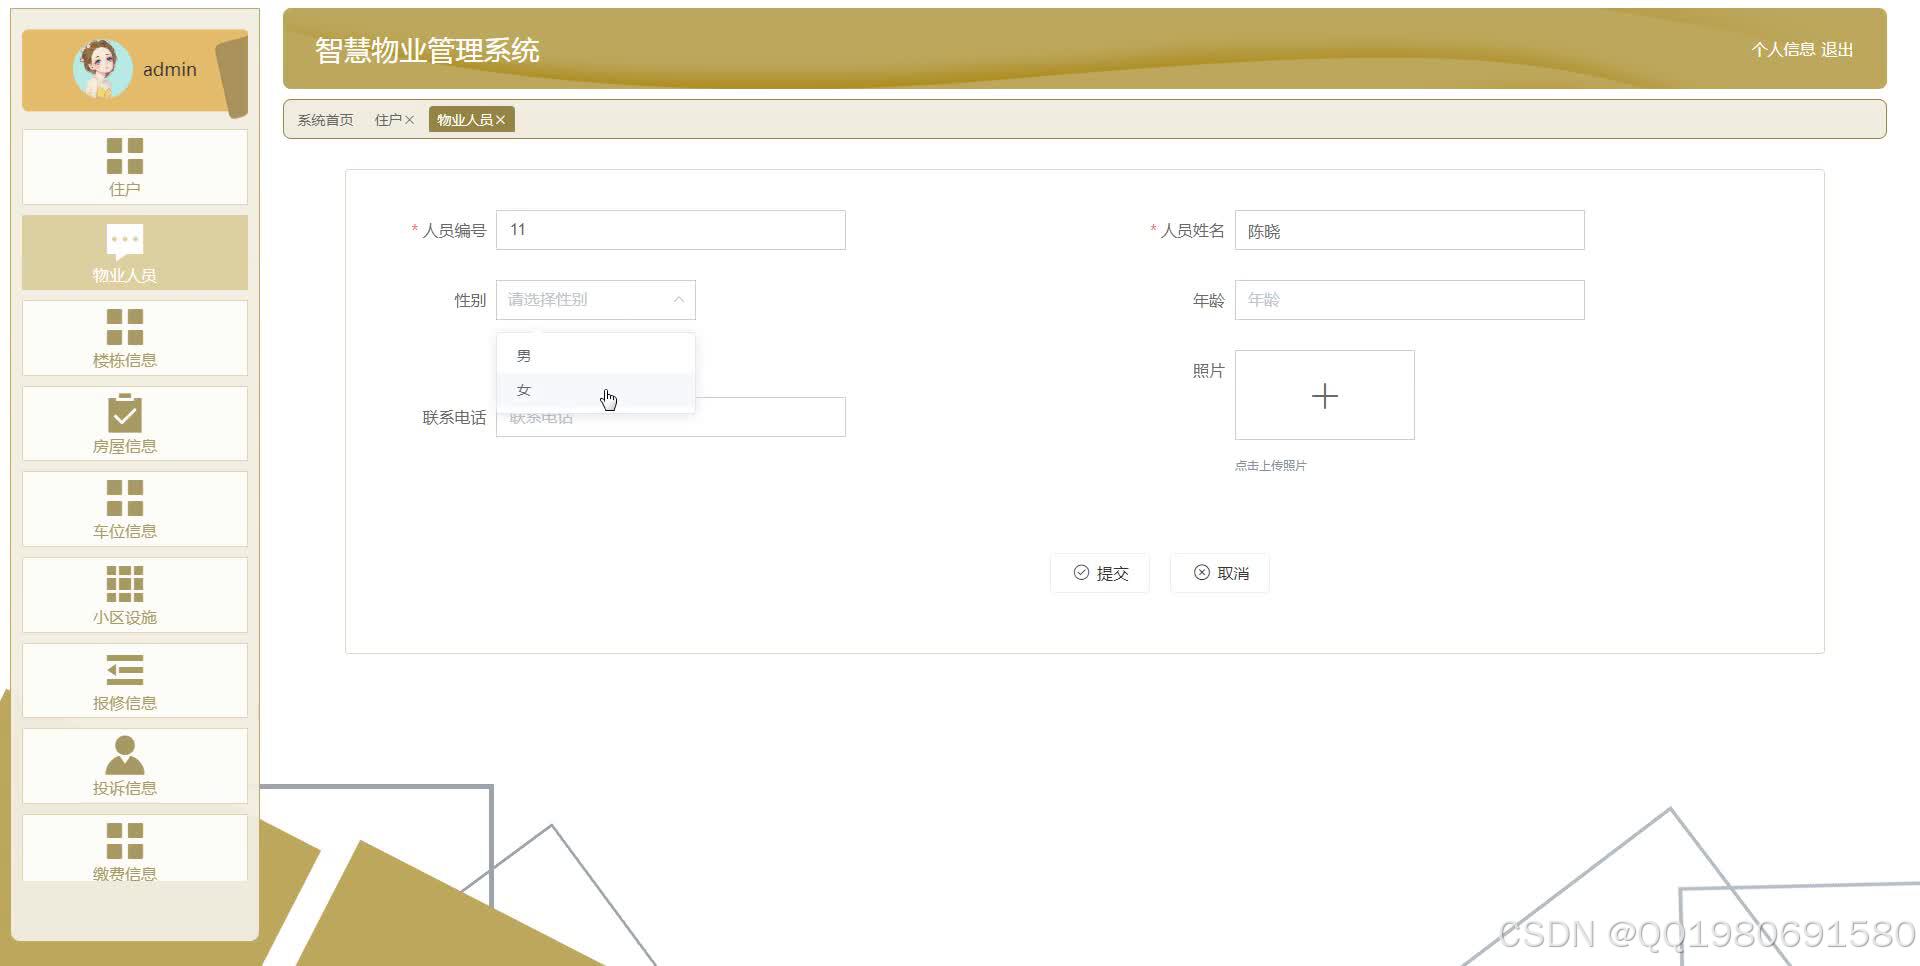Submit the form with 提交 button
Viewport: 1920px width, 966px height.
1099,572
